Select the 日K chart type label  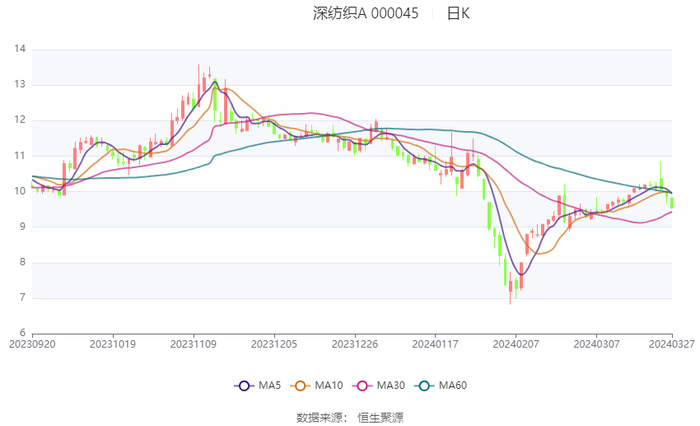click(458, 14)
